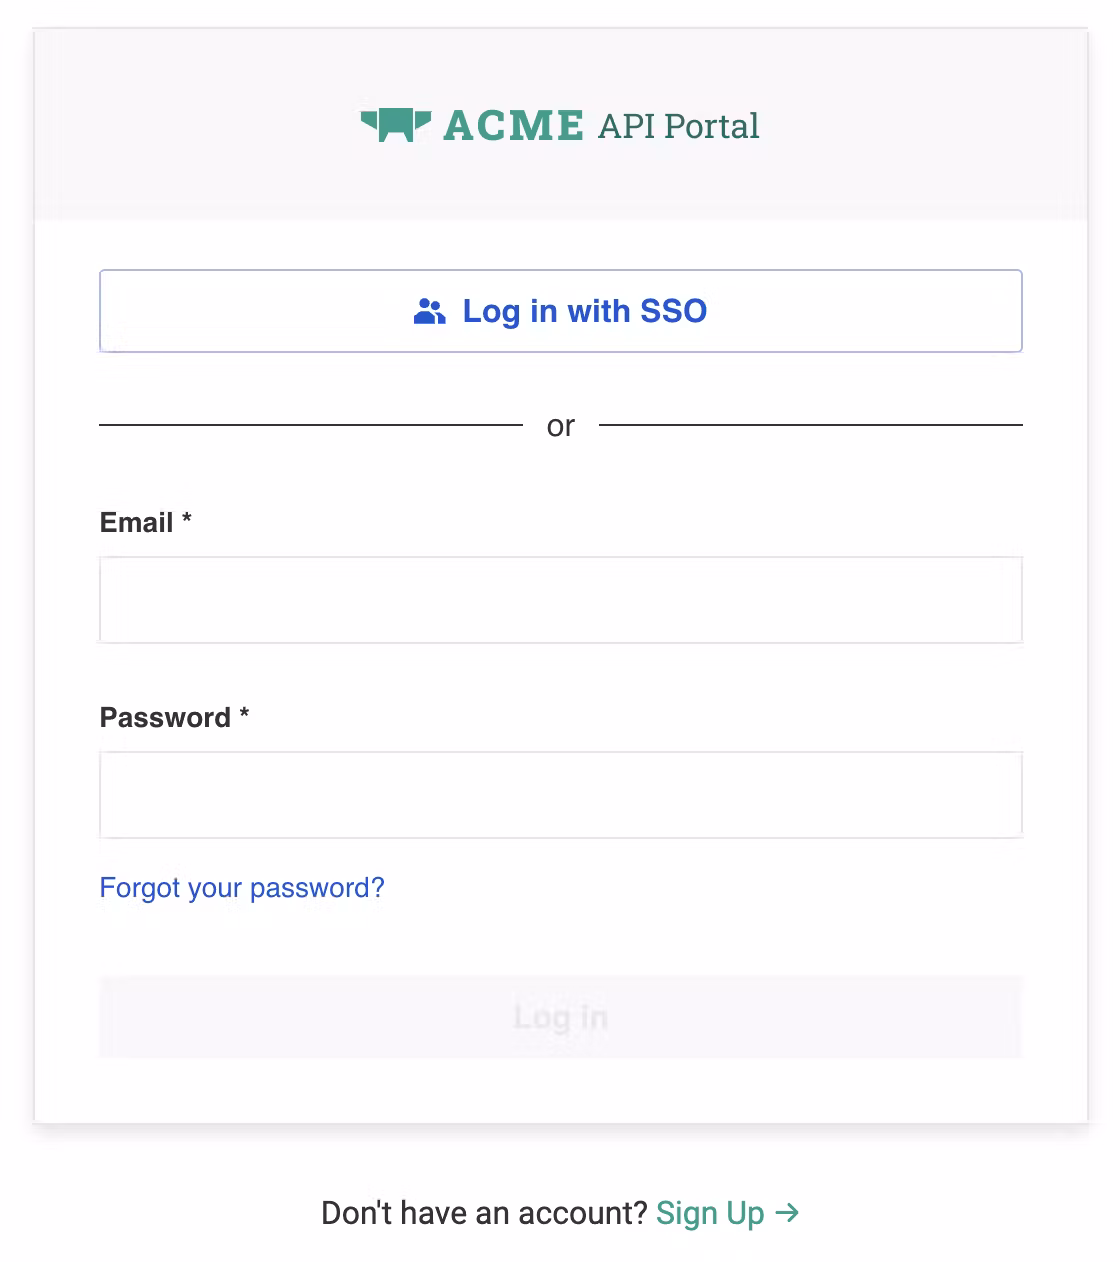The height and width of the screenshot is (1262, 1120).
Task: Click the "or" divider text
Action: click(561, 426)
